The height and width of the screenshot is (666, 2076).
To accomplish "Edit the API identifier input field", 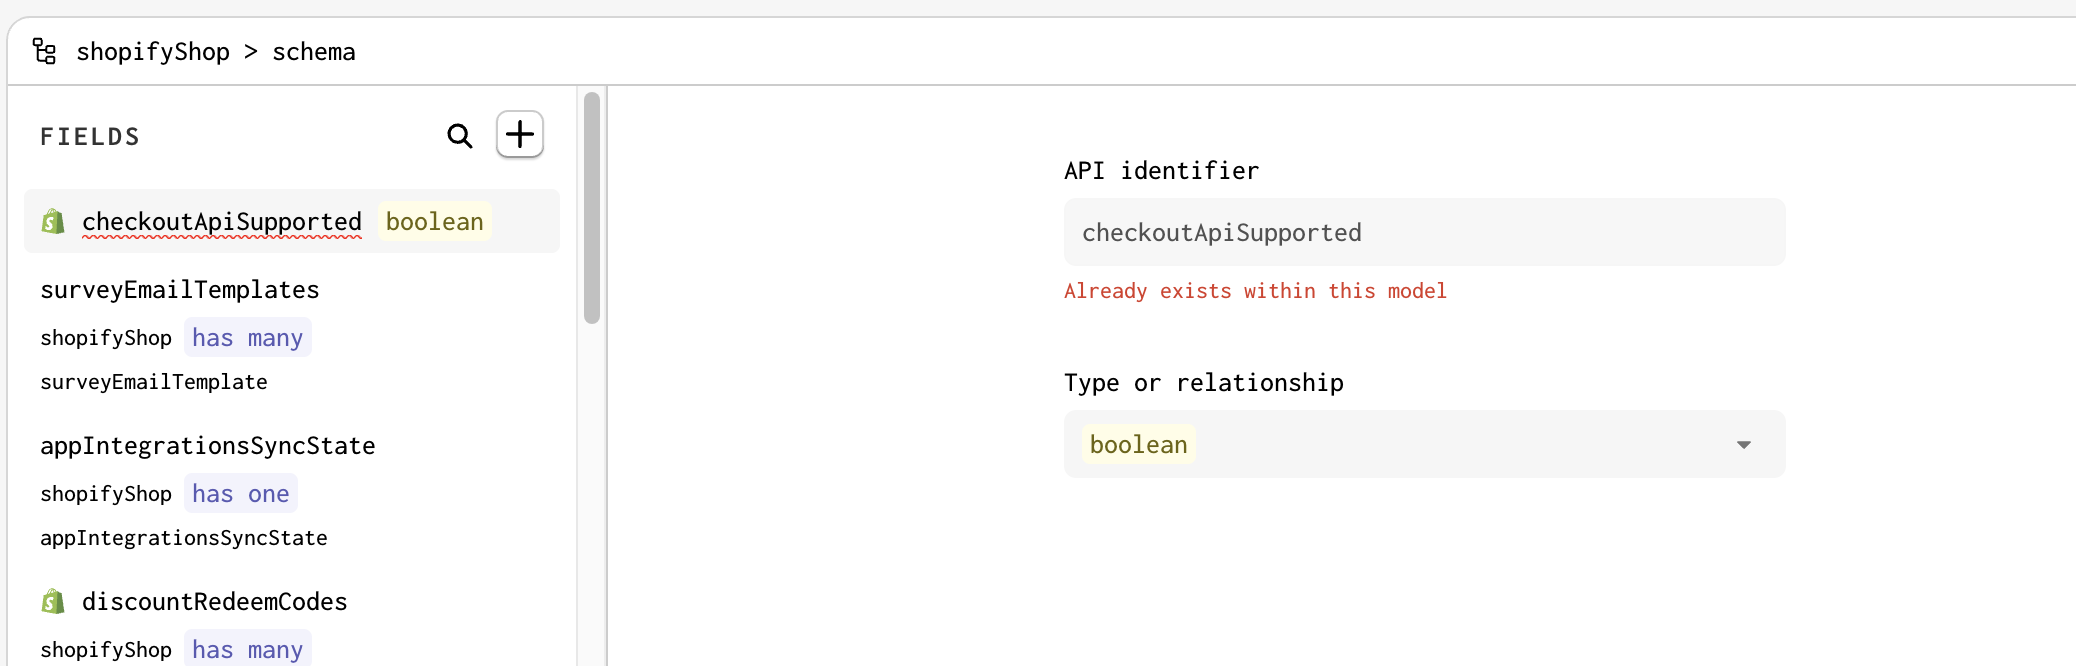I will [x=1424, y=232].
